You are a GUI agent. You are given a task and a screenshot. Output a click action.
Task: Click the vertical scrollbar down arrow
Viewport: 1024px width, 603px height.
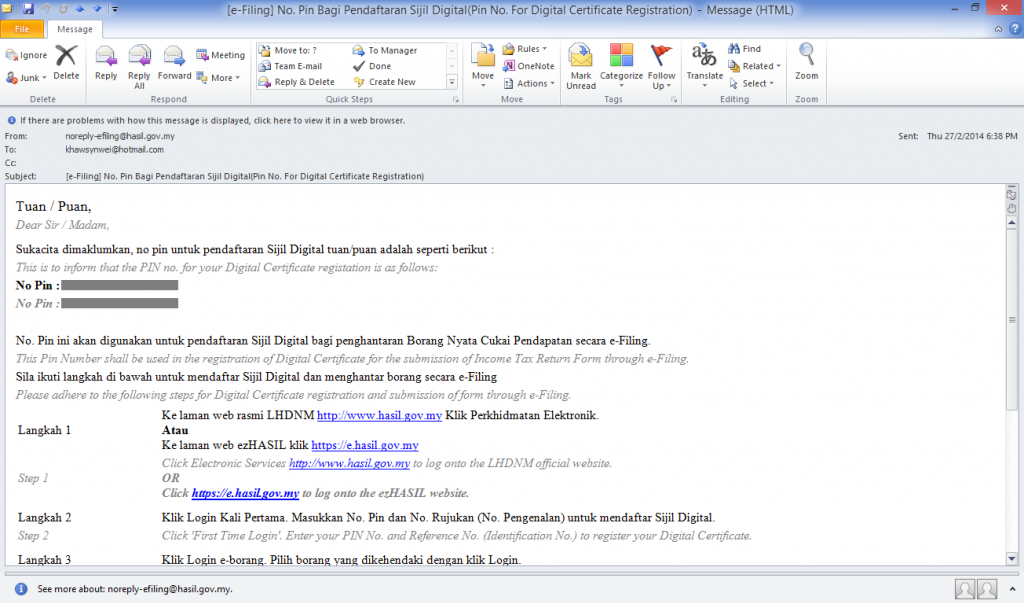click(1011, 558)
